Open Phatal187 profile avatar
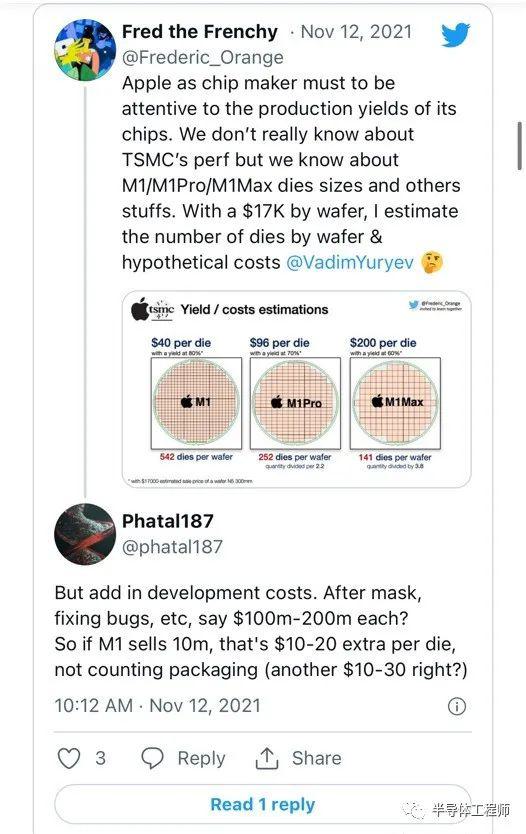The height and width of the screenshot is (834, 526). (x=85, y=534)
